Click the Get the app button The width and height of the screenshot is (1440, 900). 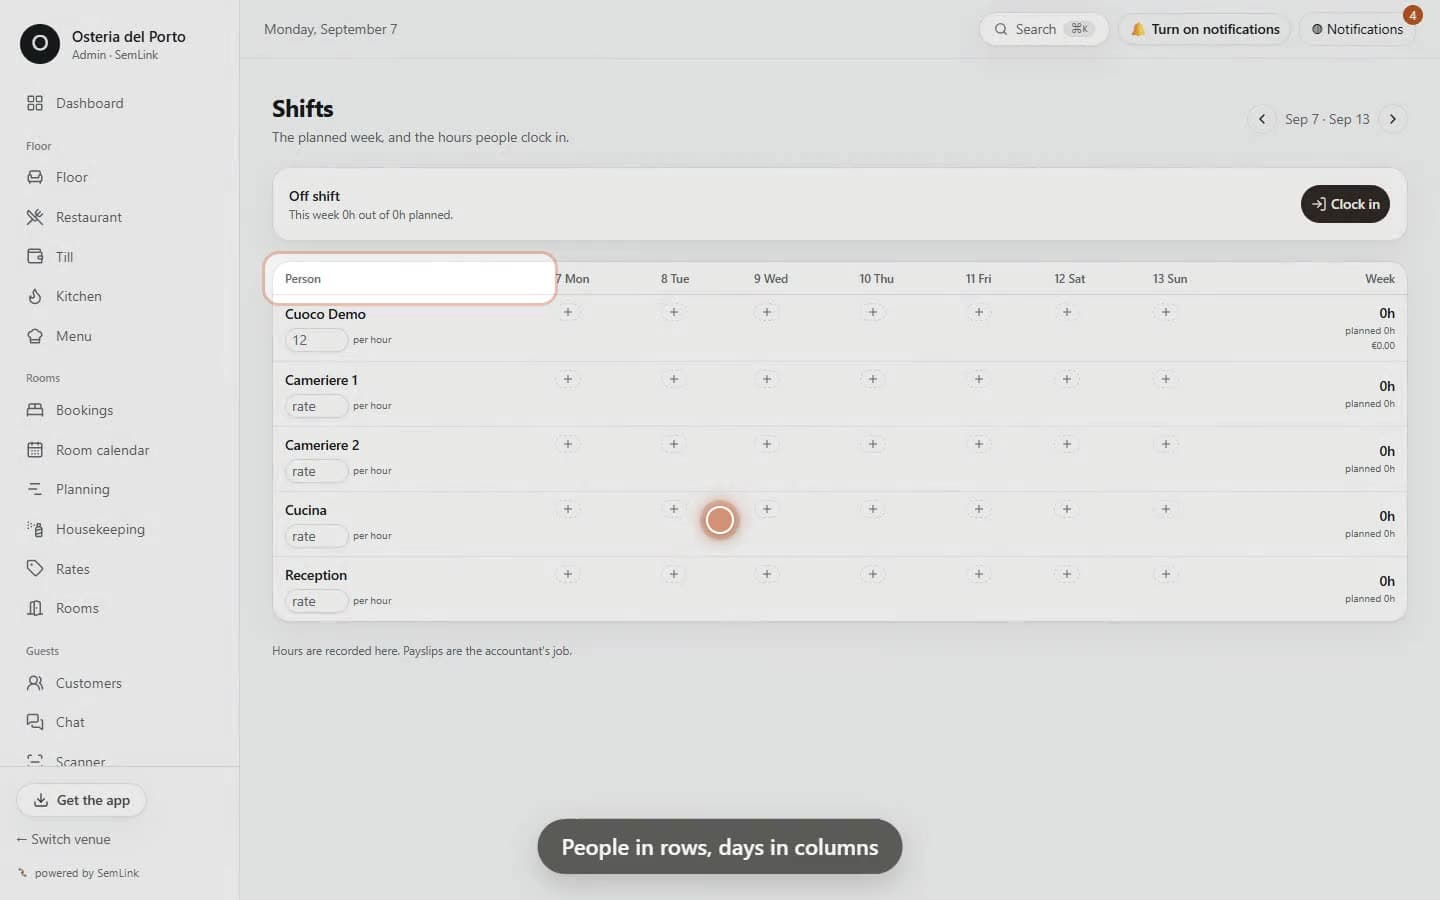tap(81, 800)
